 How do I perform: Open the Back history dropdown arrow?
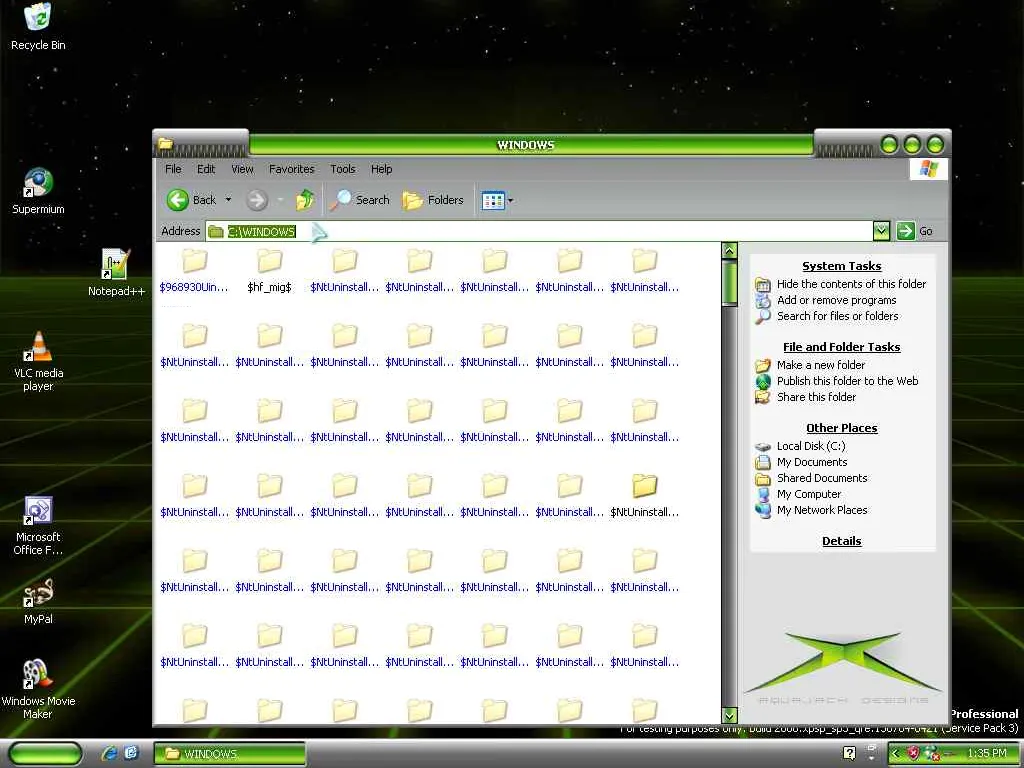click(228, 200)
